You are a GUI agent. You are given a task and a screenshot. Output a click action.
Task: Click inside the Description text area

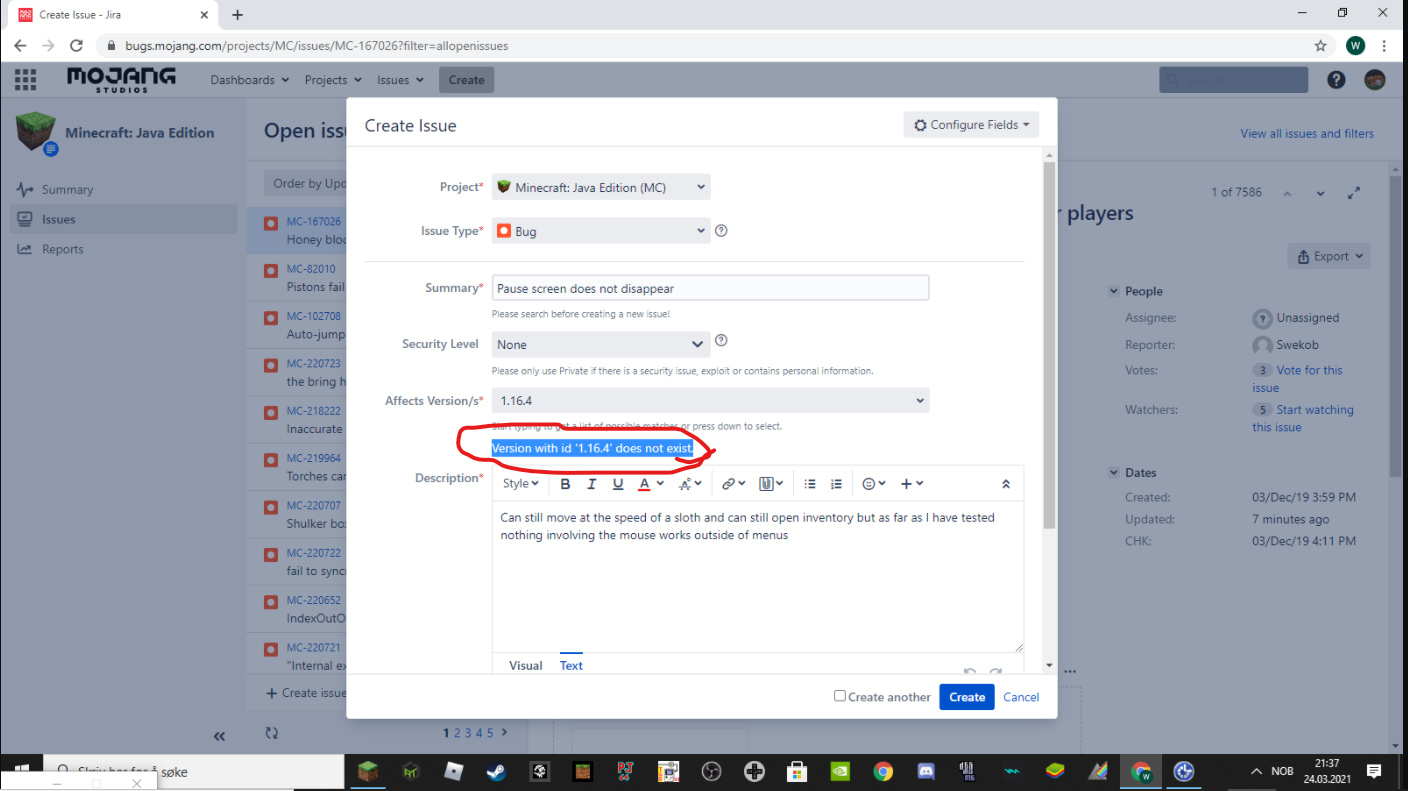click(757, 577)
